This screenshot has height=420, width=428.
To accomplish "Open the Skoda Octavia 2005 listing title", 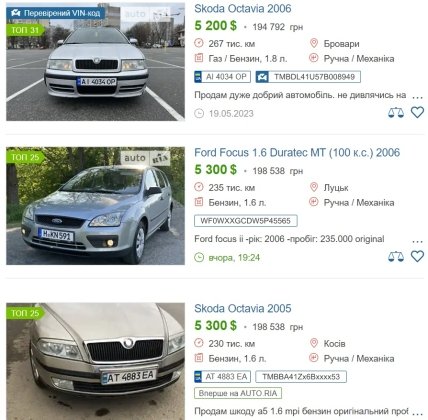I will 243,308.
